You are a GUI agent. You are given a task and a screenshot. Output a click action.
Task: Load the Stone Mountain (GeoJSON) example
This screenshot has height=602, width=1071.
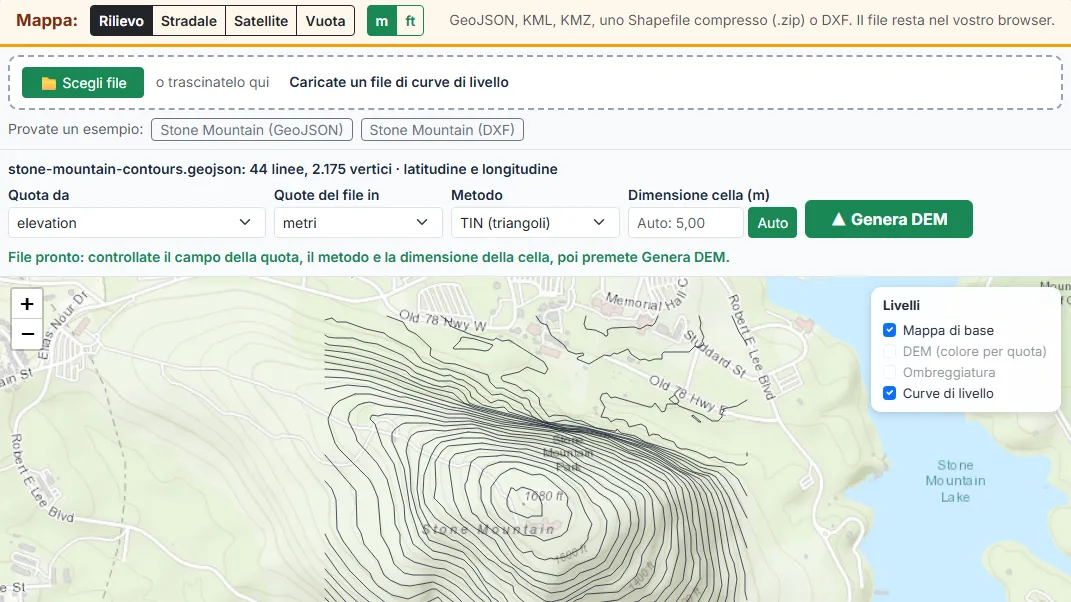[251, 130]
